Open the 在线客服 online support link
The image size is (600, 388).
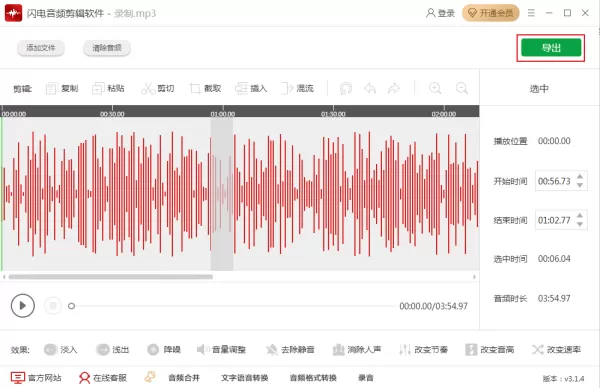[x=103, y=378]
